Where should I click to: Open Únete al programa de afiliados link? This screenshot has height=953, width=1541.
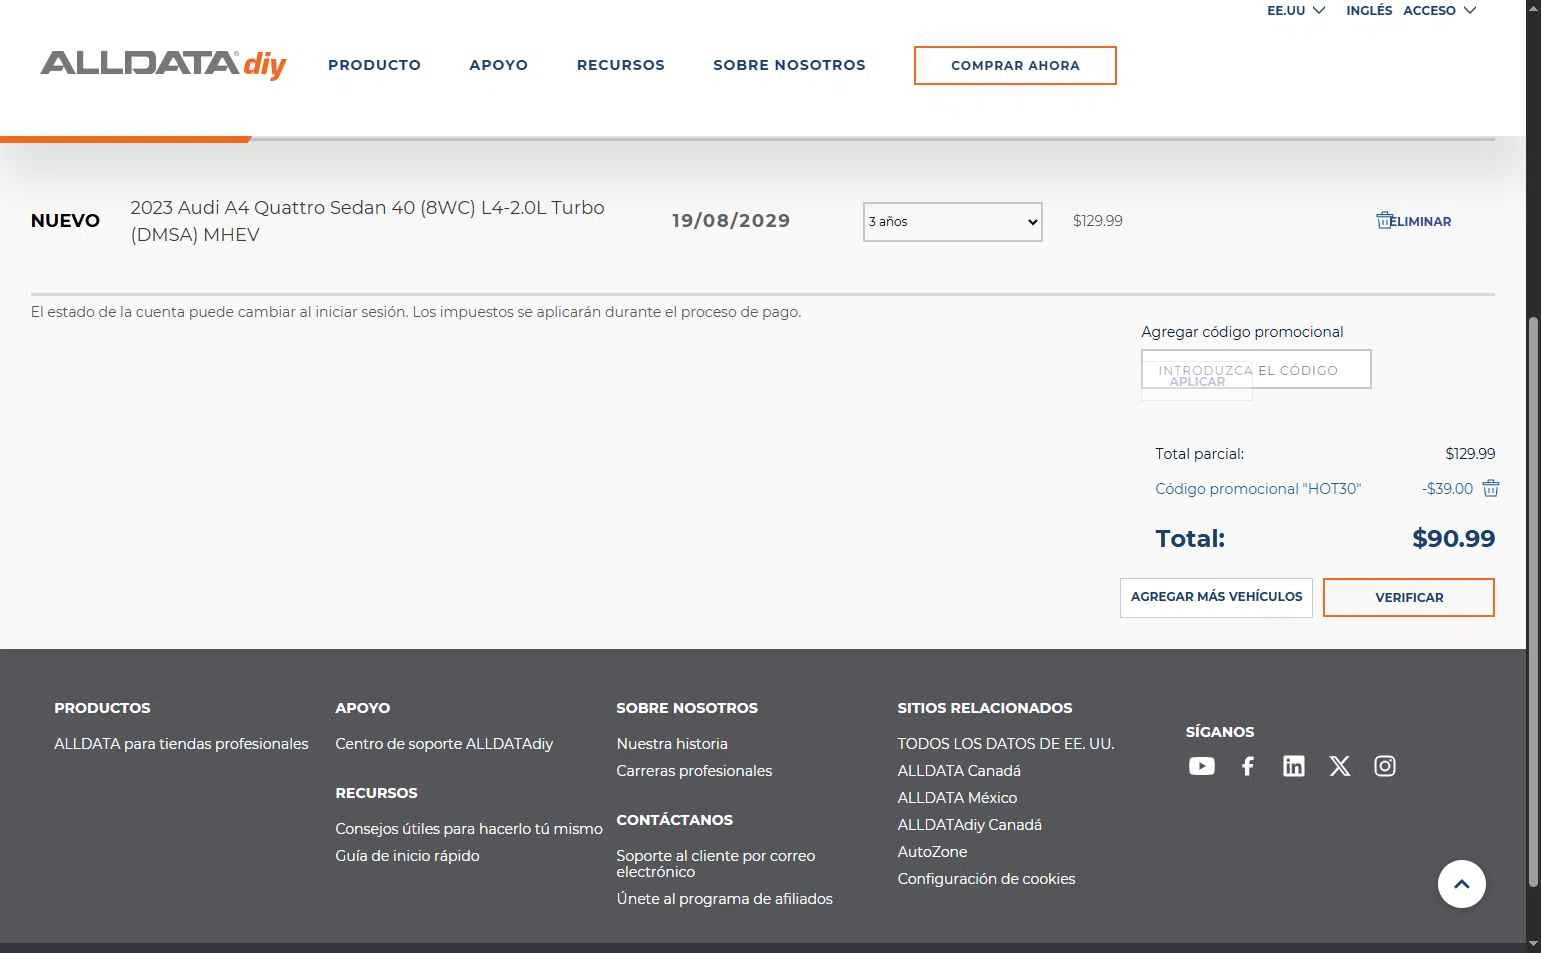[x=724, y=899]
